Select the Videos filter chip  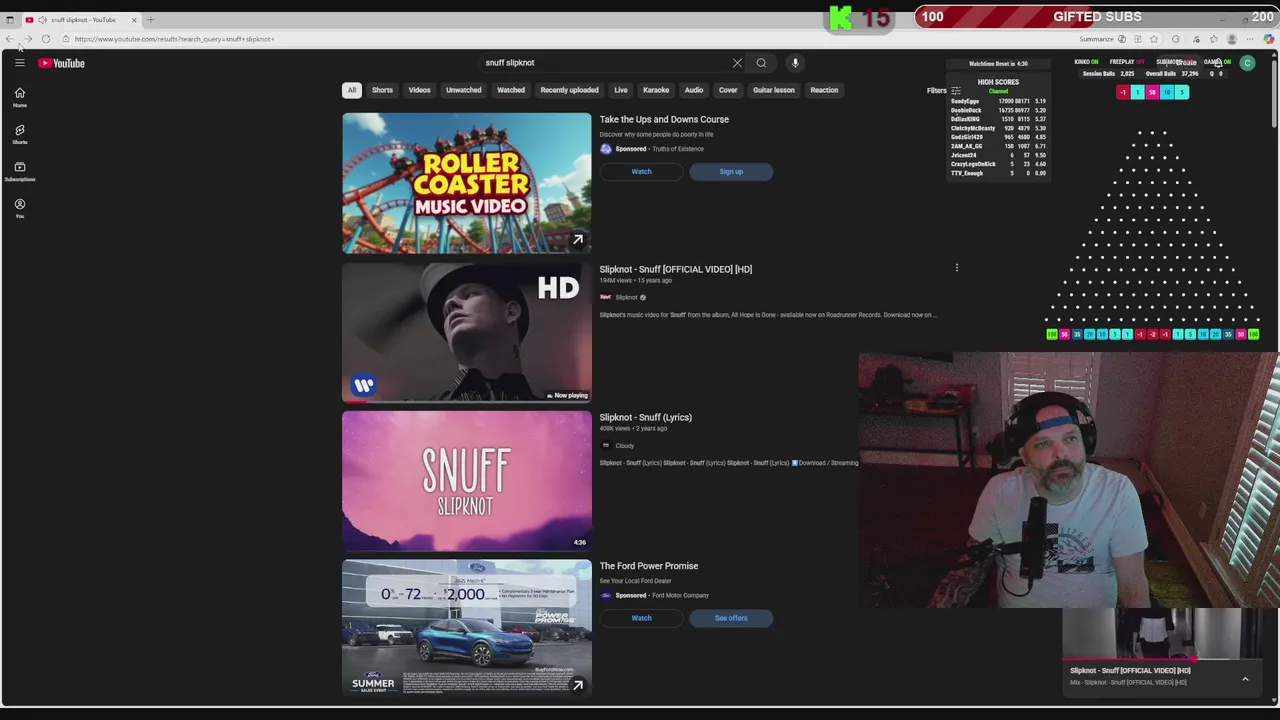pyautogui.click(x=419, y=90)
